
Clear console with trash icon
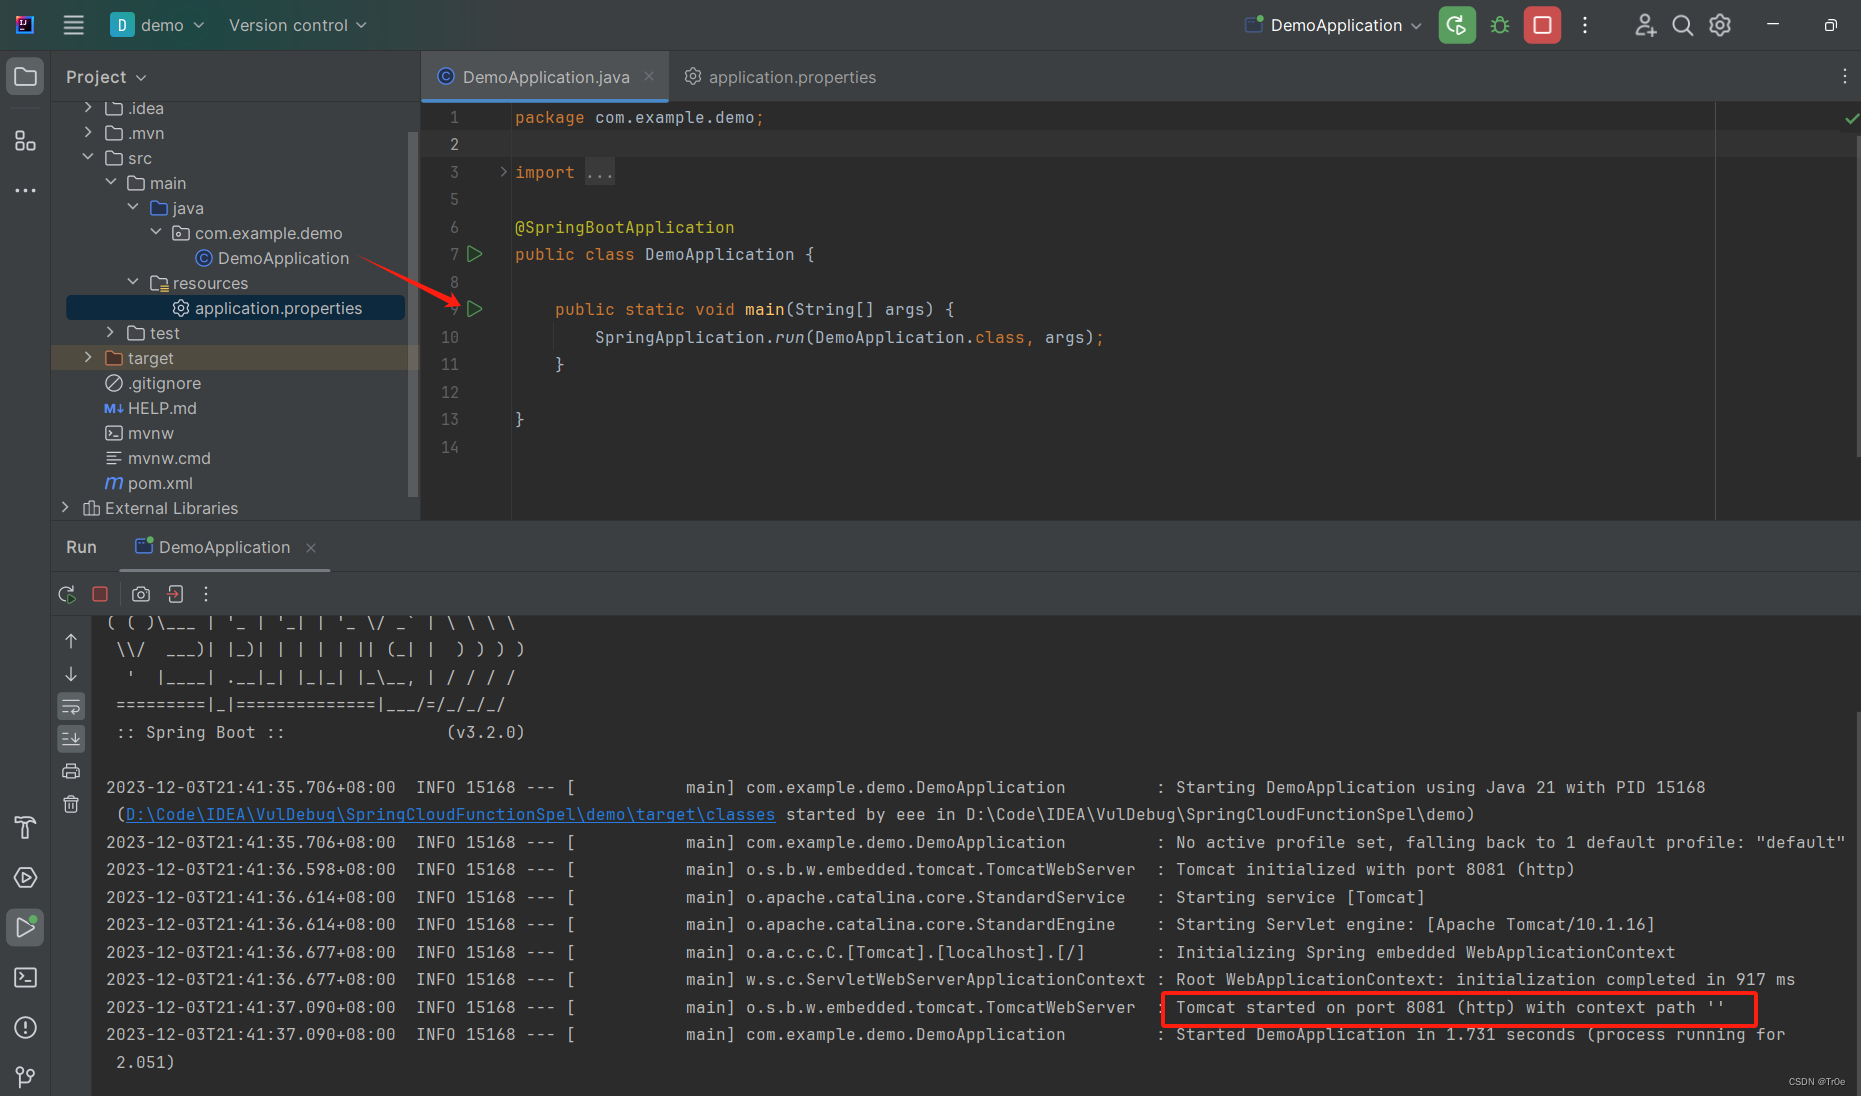(71, 804)
